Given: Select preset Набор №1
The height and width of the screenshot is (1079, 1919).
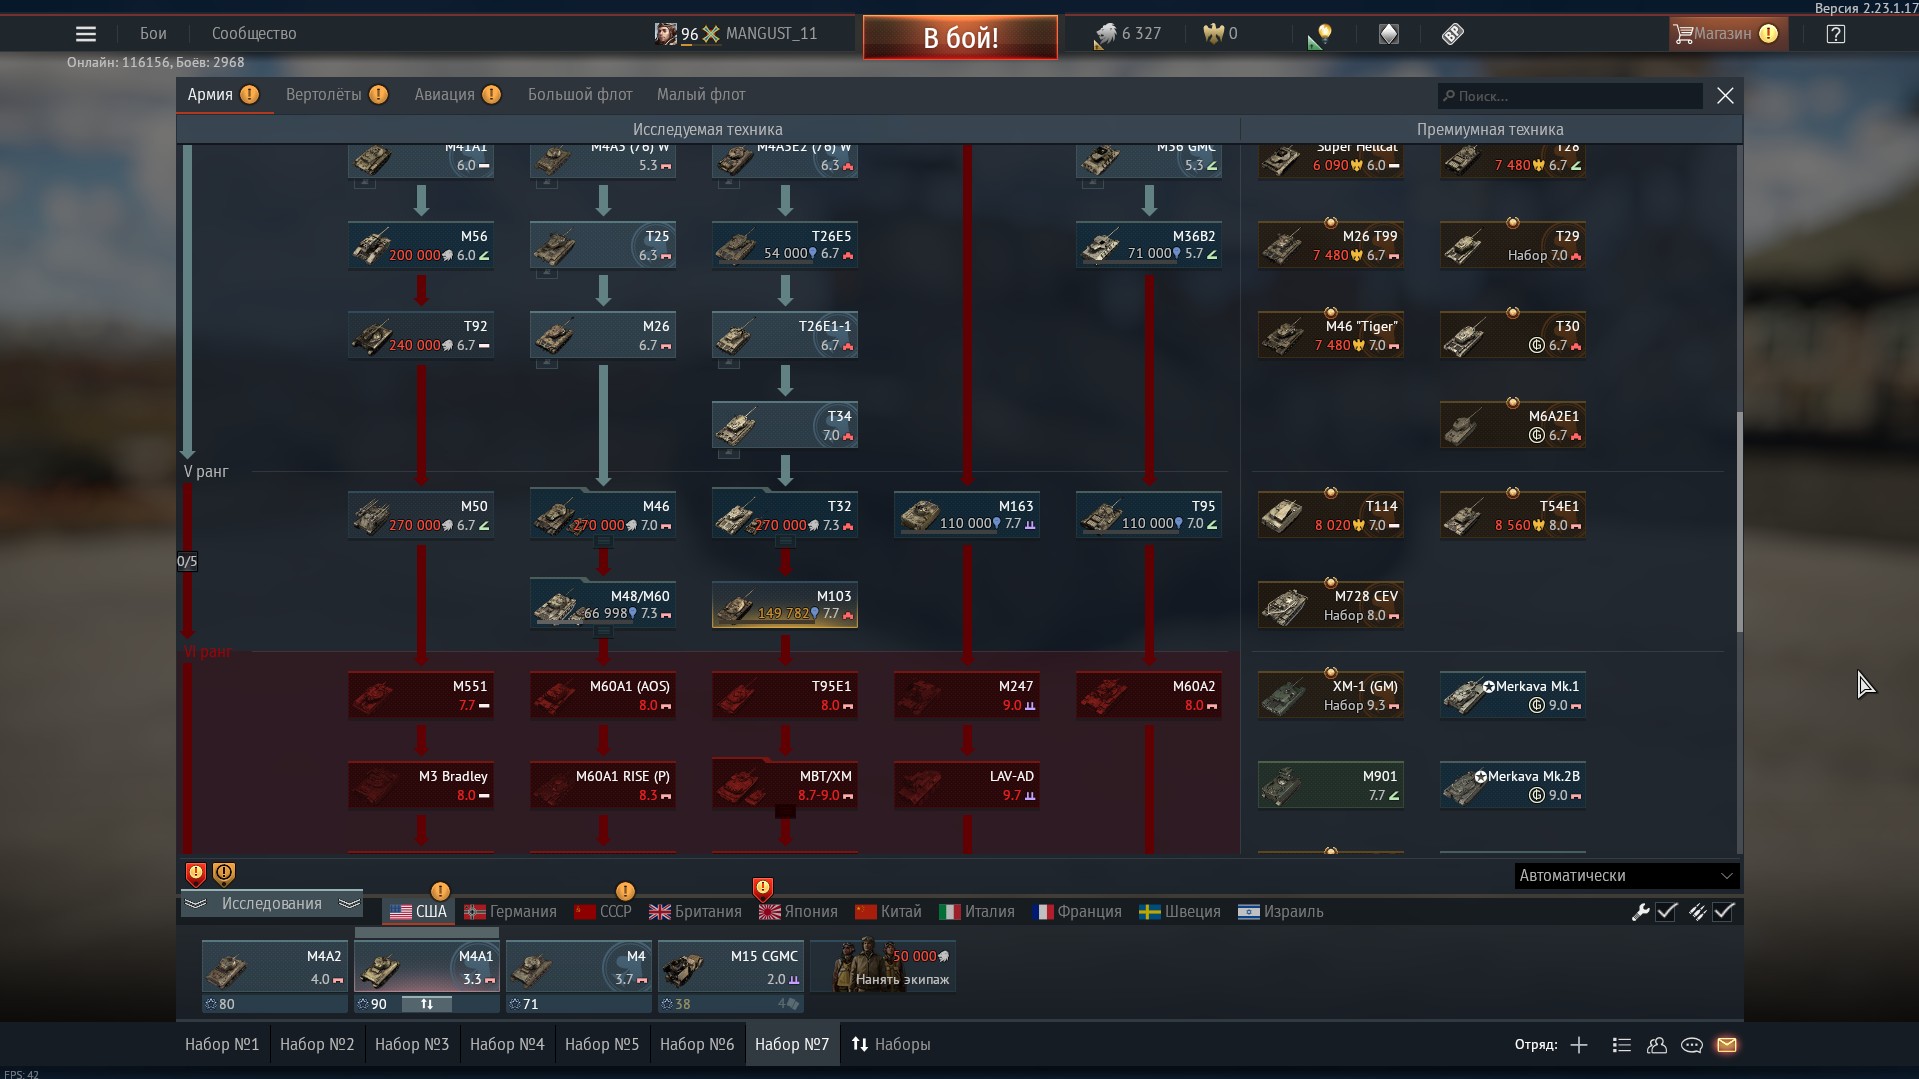Looking at the screenshot, I should (222, 1045).
